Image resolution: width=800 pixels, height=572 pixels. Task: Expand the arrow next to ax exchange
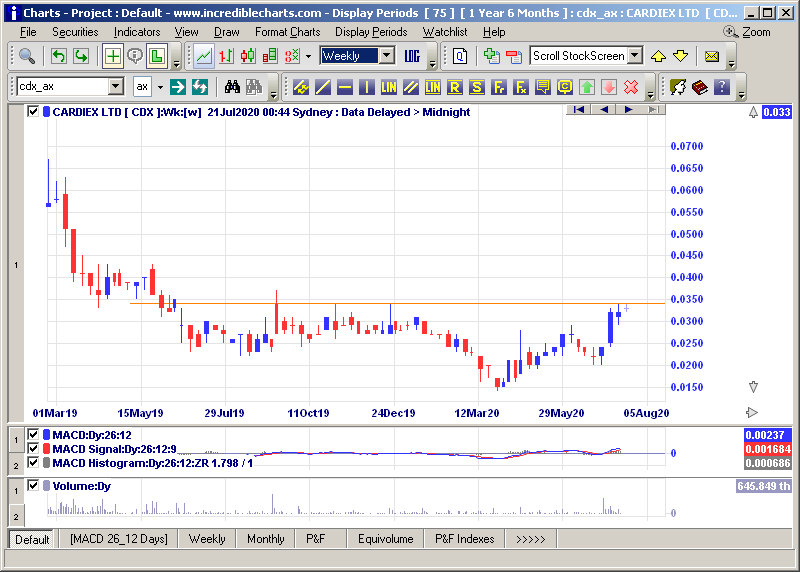point(160,87)
